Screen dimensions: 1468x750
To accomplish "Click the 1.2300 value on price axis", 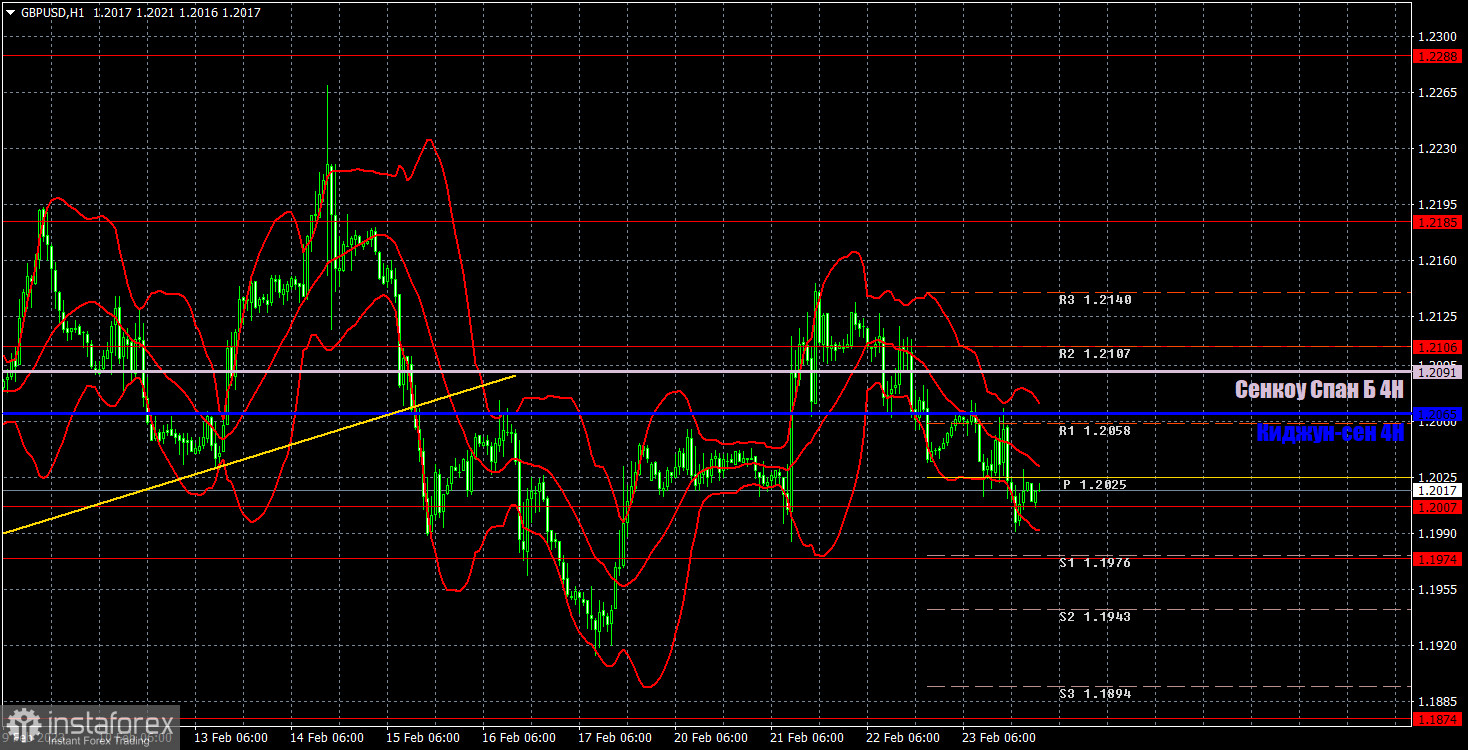I will [1436, 36].
